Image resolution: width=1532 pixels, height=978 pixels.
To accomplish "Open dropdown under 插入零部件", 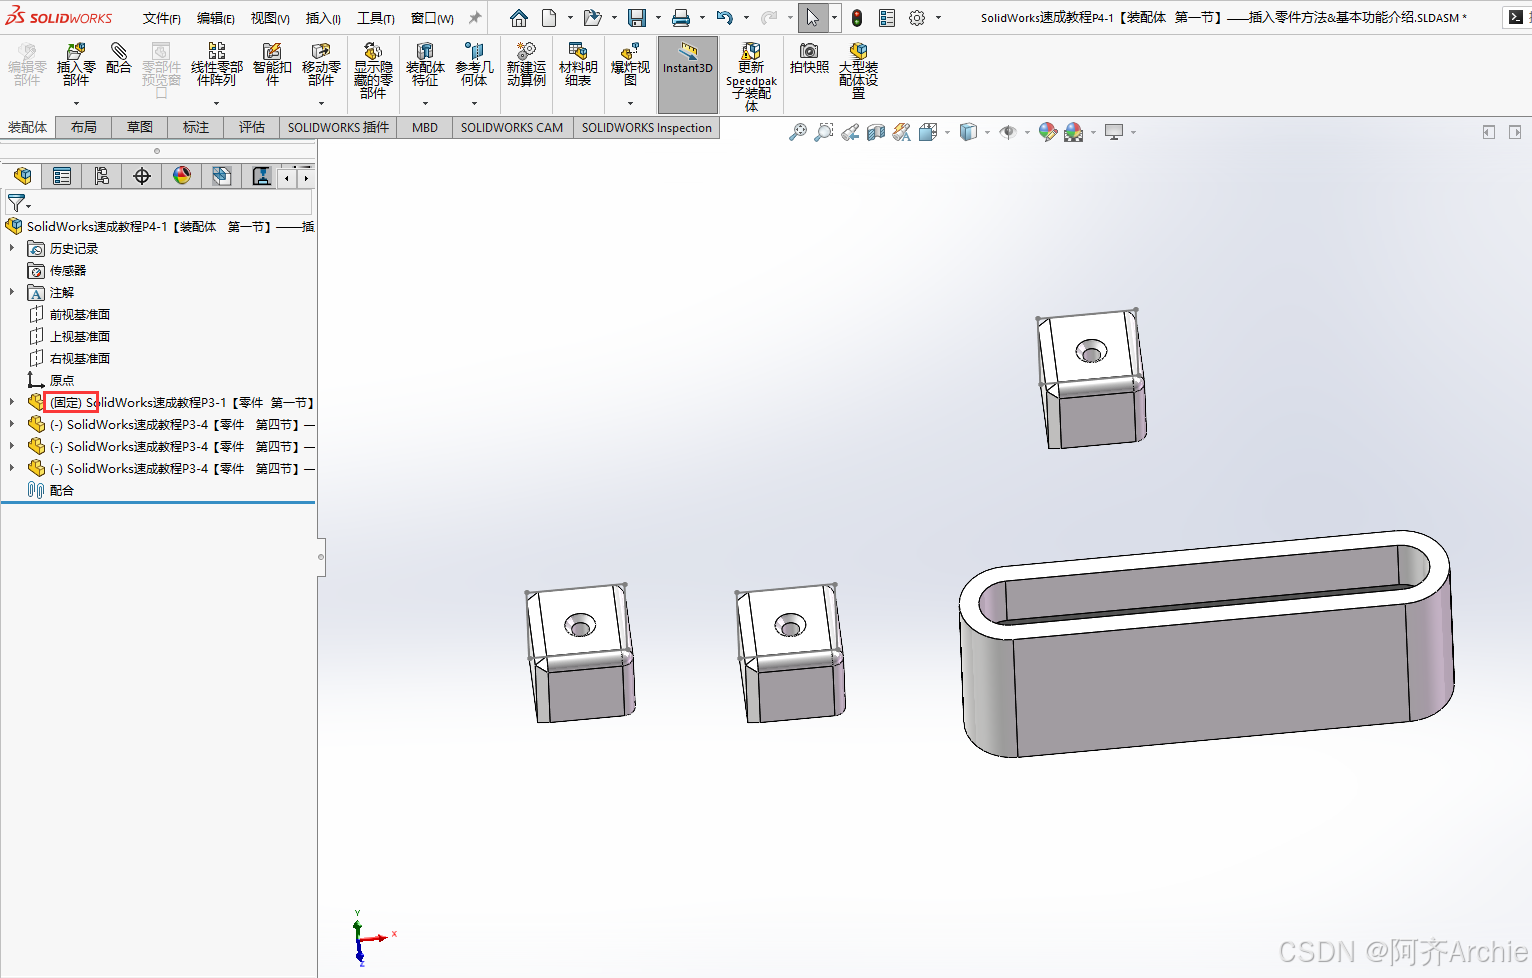I will 76,103.
